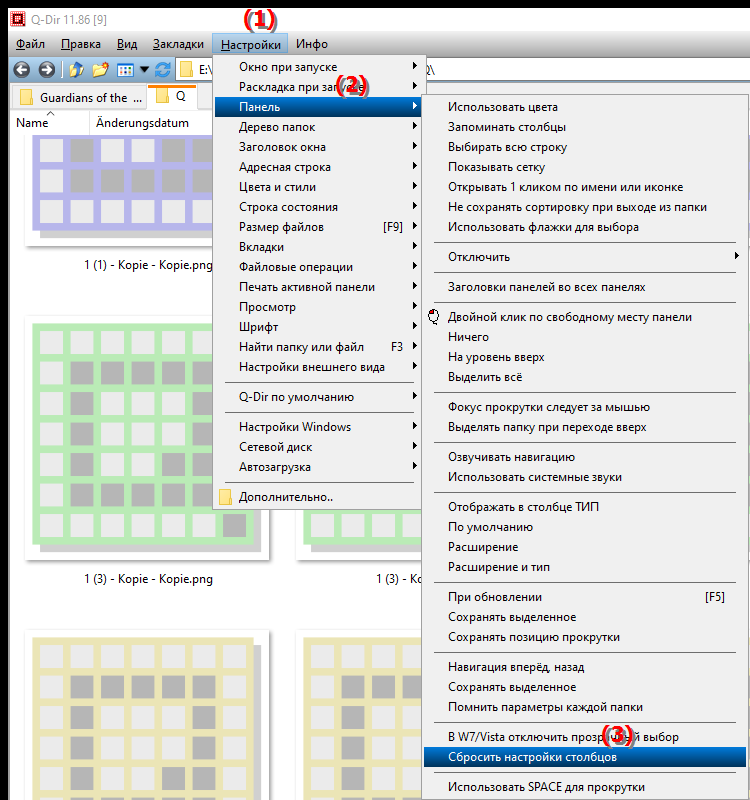Open view mode dropdown arrow
The height and width of the screenshot is (800, 750).
click(x=144, y=70)
